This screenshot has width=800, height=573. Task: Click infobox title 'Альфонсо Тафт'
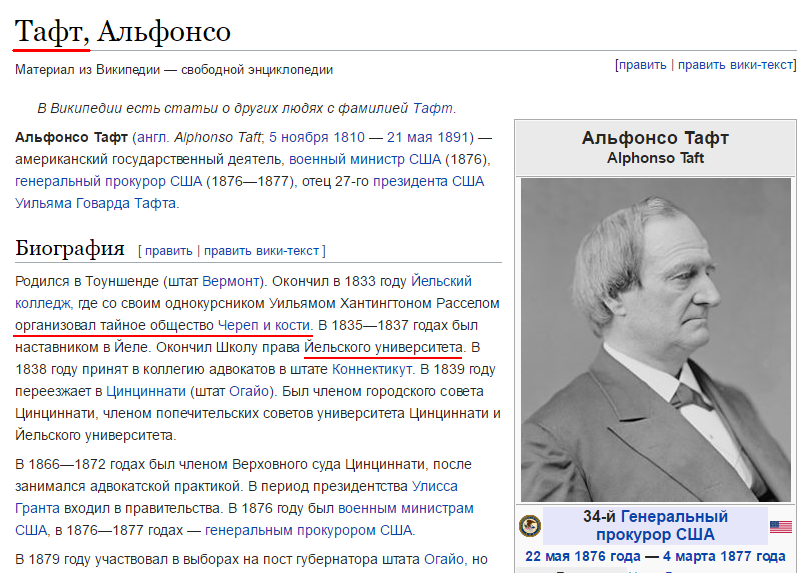[x=656, y=138]
